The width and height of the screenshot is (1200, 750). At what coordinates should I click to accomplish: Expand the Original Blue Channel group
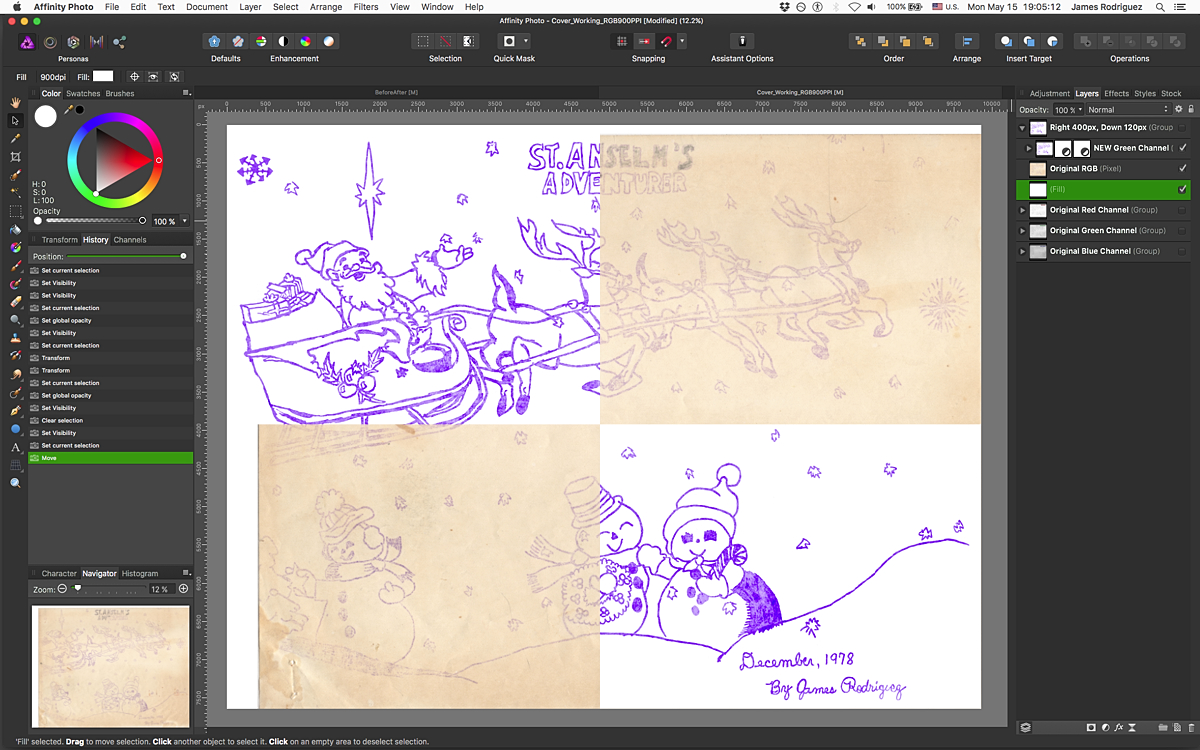point(1022,251)
